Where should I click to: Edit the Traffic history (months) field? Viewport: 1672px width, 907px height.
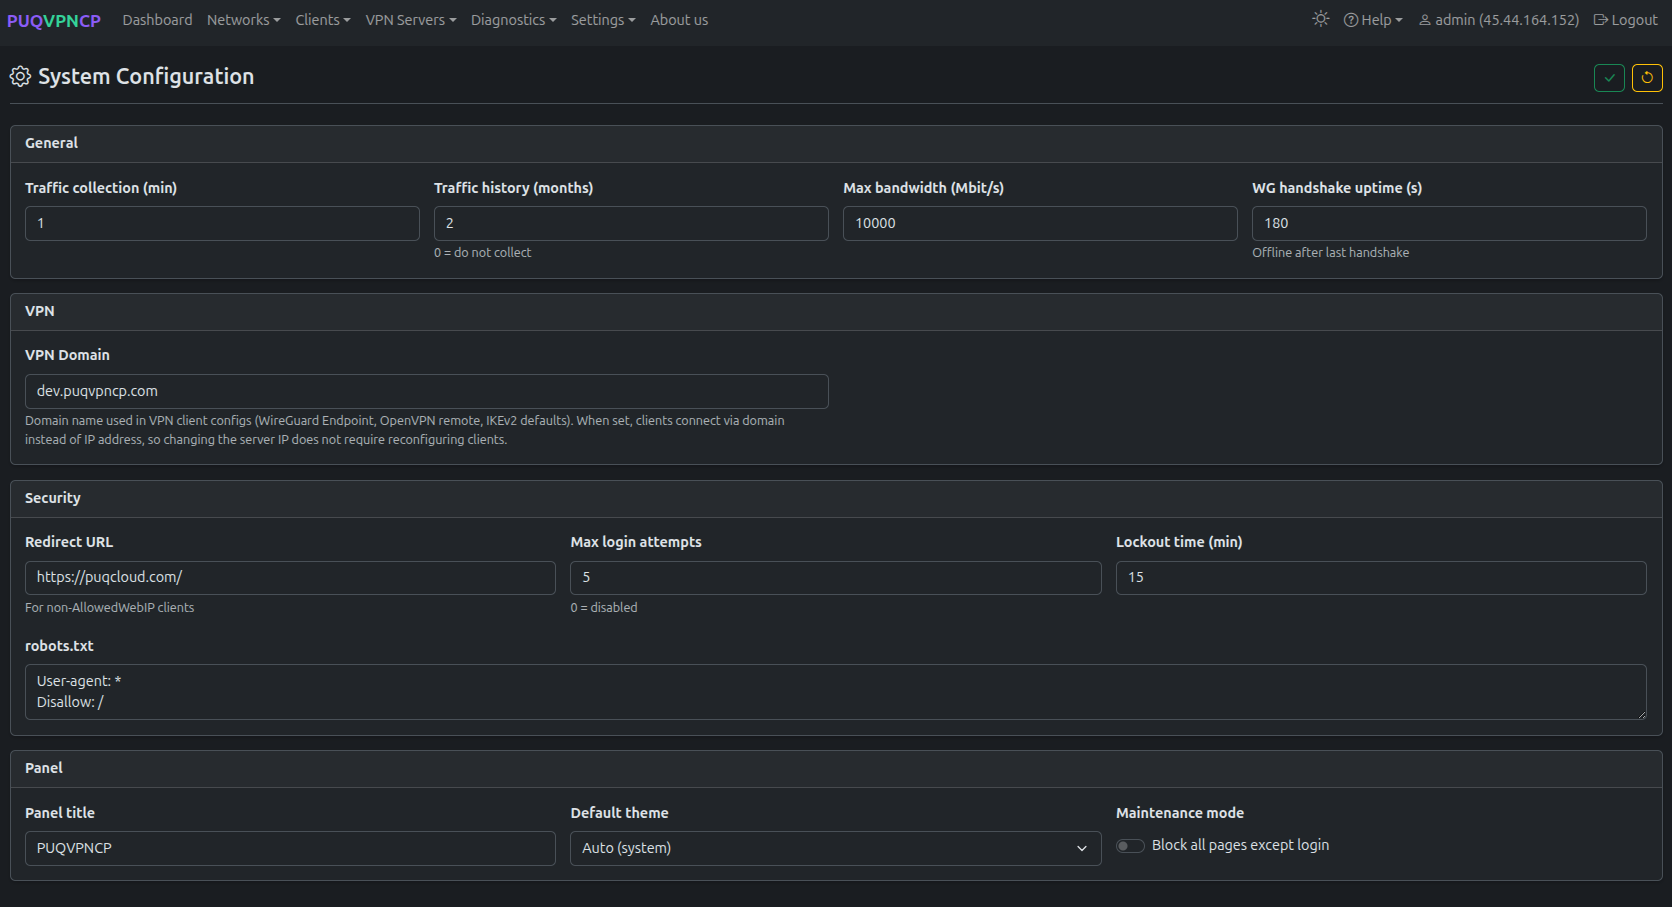click(x=631, y=223)
